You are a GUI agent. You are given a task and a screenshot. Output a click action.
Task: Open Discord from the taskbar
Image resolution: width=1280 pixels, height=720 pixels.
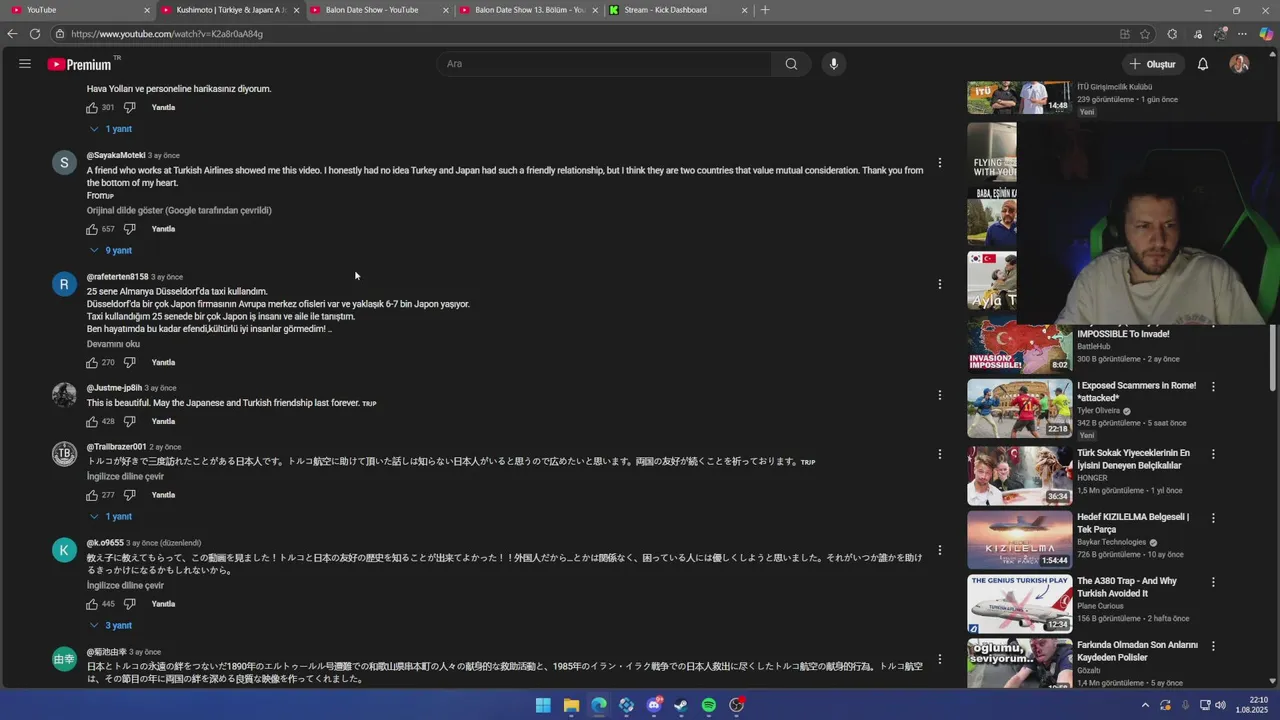coord(654,705)
